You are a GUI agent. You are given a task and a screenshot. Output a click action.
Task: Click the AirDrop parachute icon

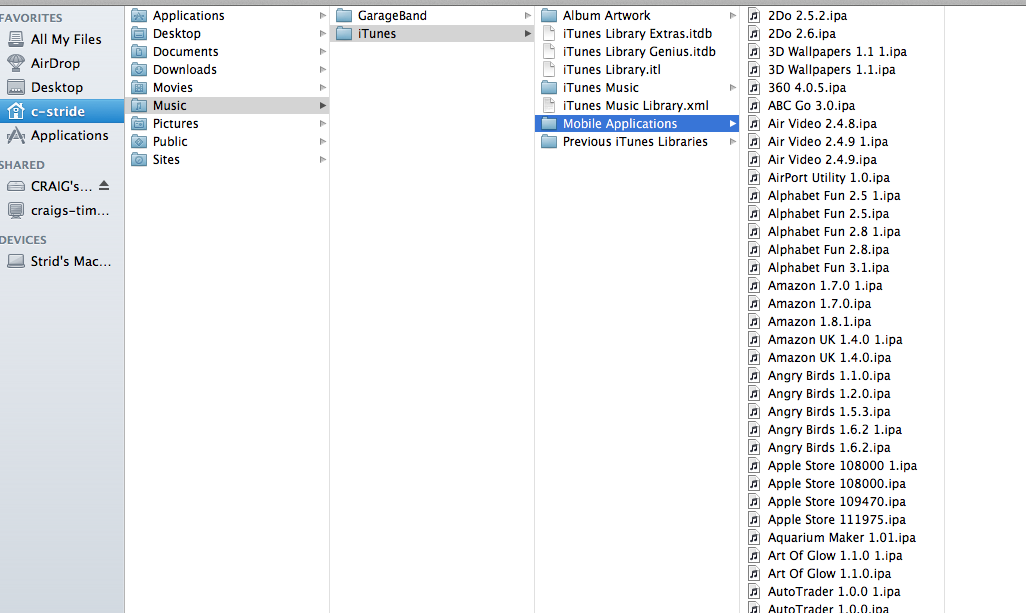pos(16,63)
